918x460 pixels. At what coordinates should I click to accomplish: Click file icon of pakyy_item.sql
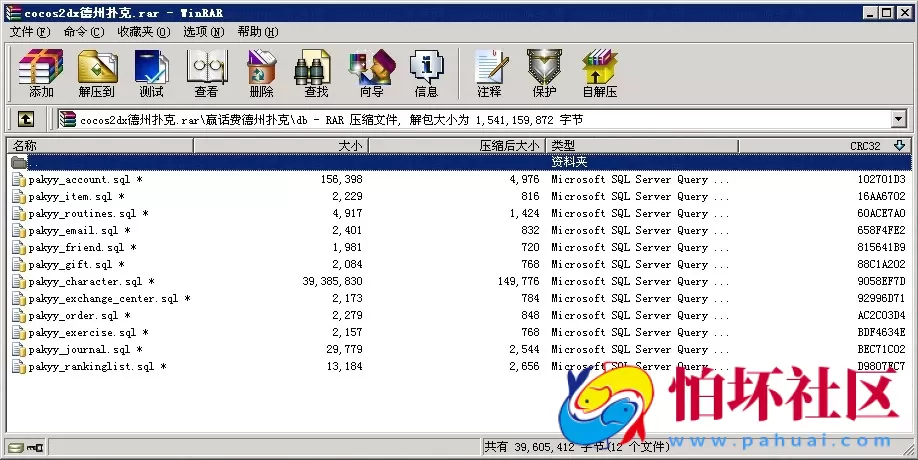tap(19, 197)
